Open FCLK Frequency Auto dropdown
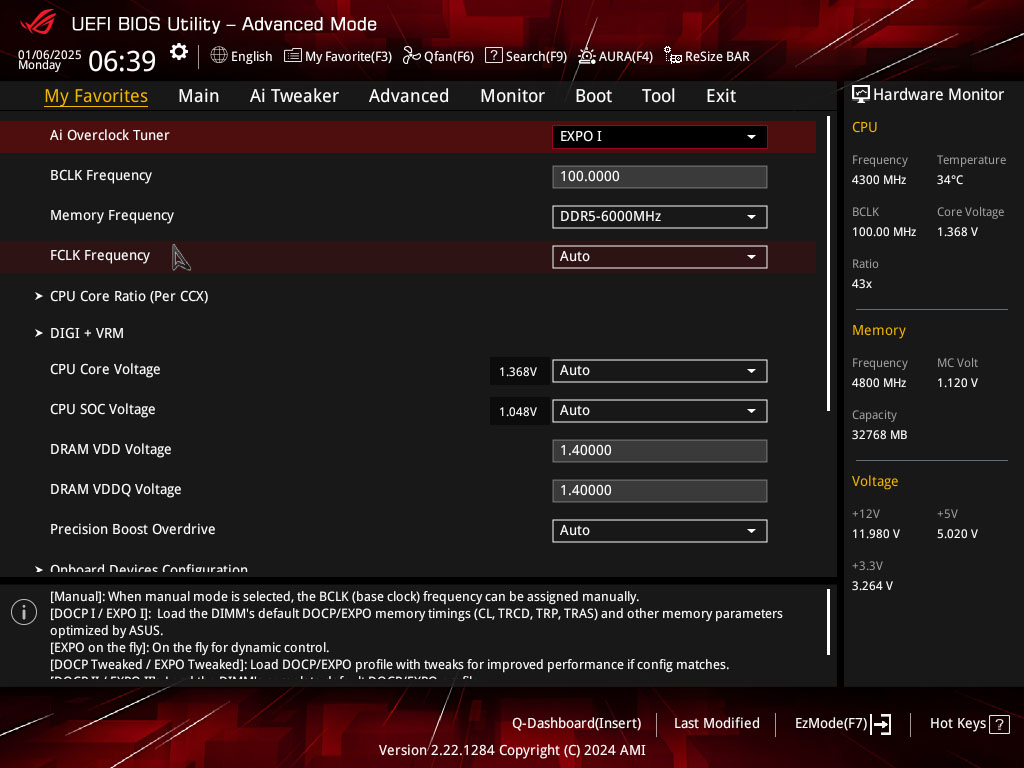The image size is (1024, 768). [660, 257]
